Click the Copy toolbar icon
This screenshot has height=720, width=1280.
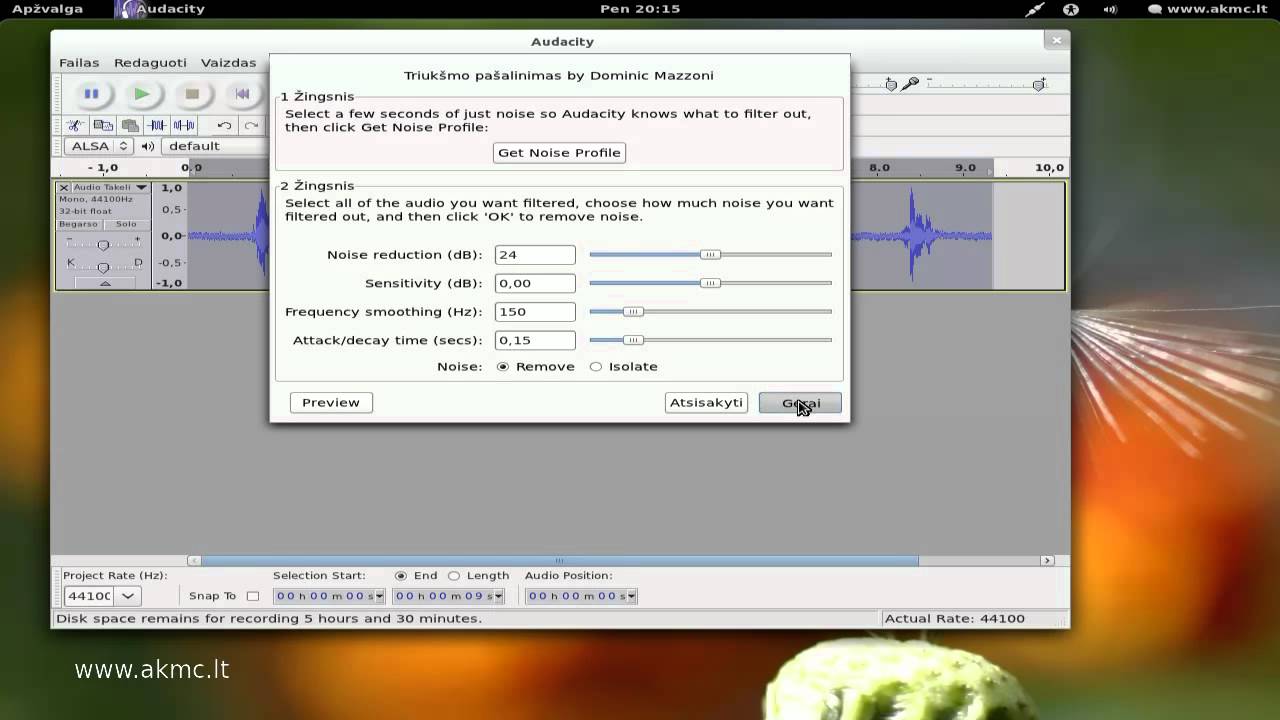pos(102,125)
